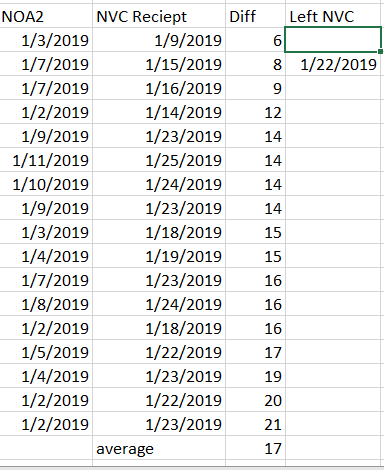
Task: Select the average Diff value 17 in bottom row
Action: tap(255, 448)
